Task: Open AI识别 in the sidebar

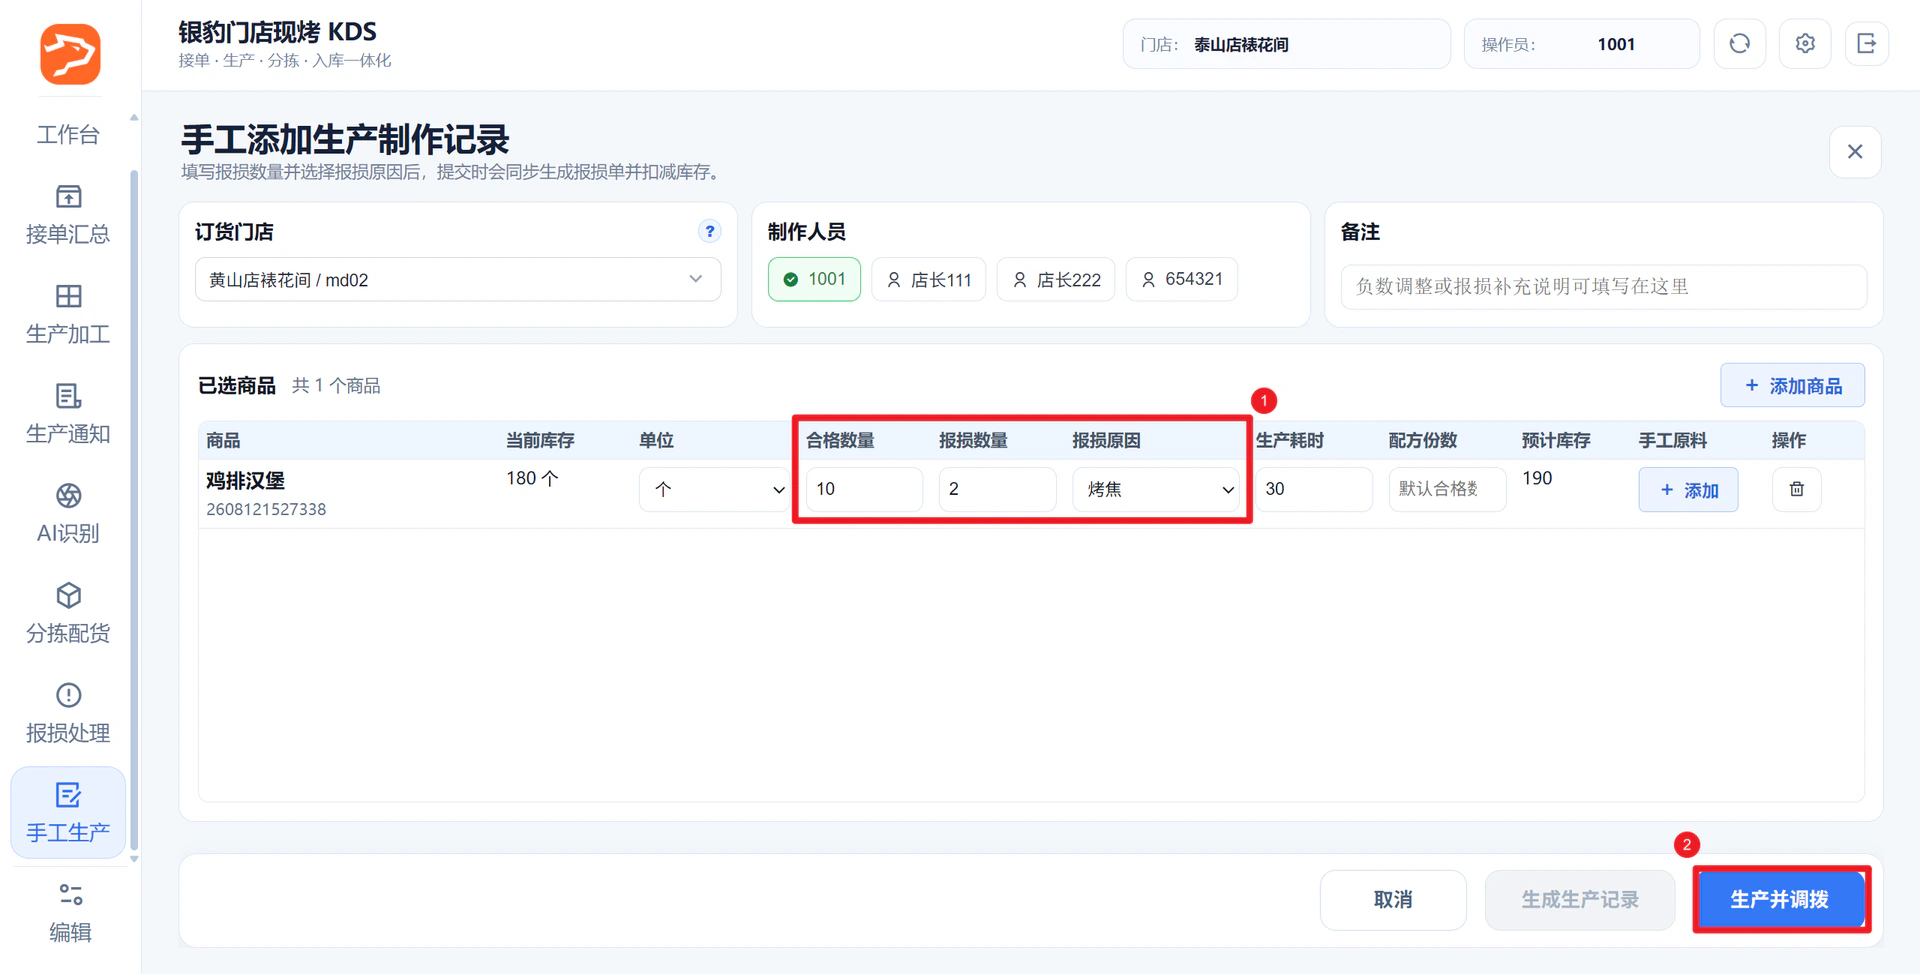Action: point(68,513)
